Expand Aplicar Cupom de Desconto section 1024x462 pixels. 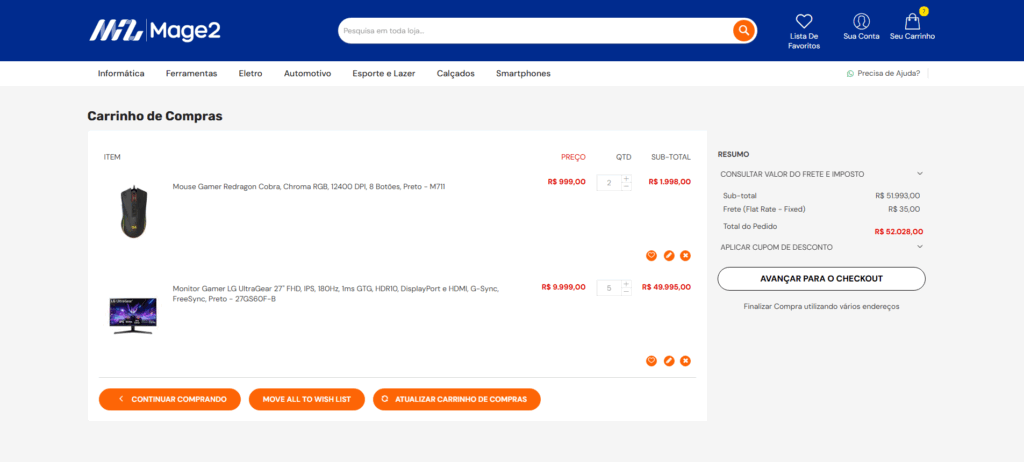tap(820, 247)
